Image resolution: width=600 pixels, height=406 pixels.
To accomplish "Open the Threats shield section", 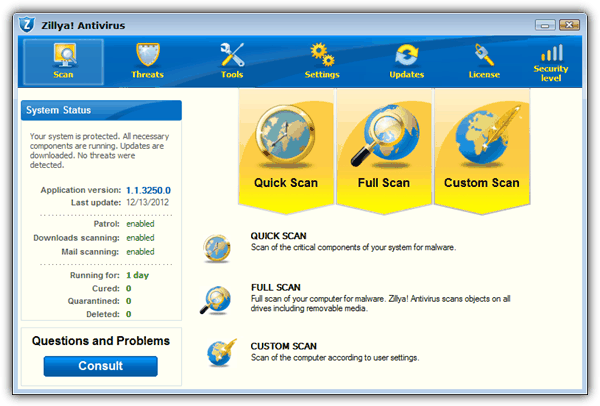I will tap(147, 61).
